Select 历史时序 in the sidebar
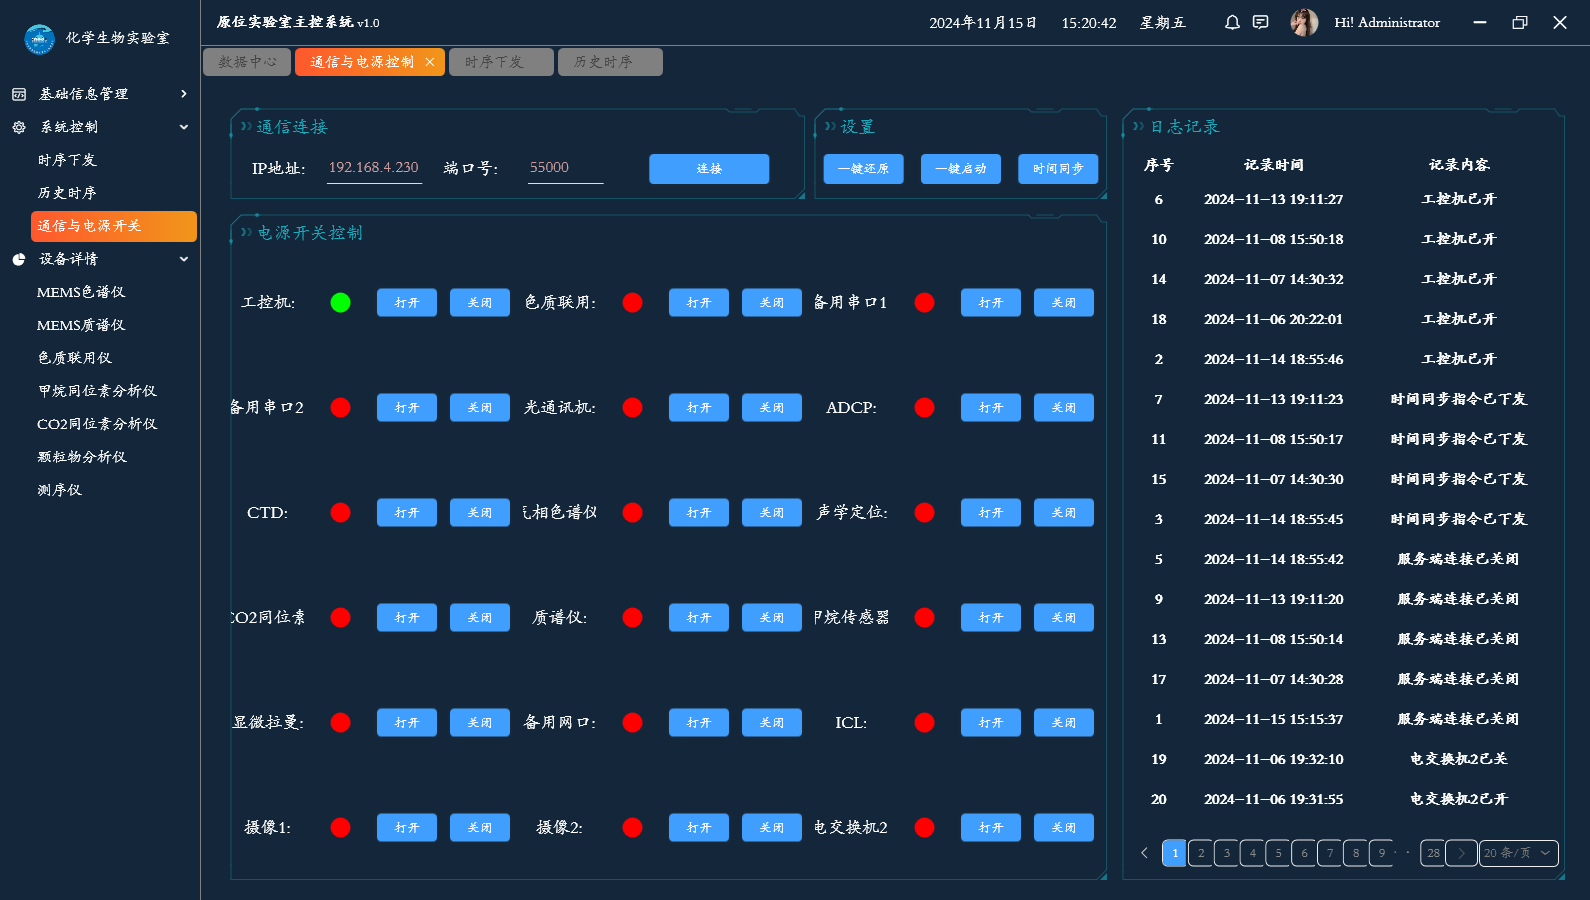This screenshot has width=1590, height=900. pyautogui.click(x=67, y=193)
